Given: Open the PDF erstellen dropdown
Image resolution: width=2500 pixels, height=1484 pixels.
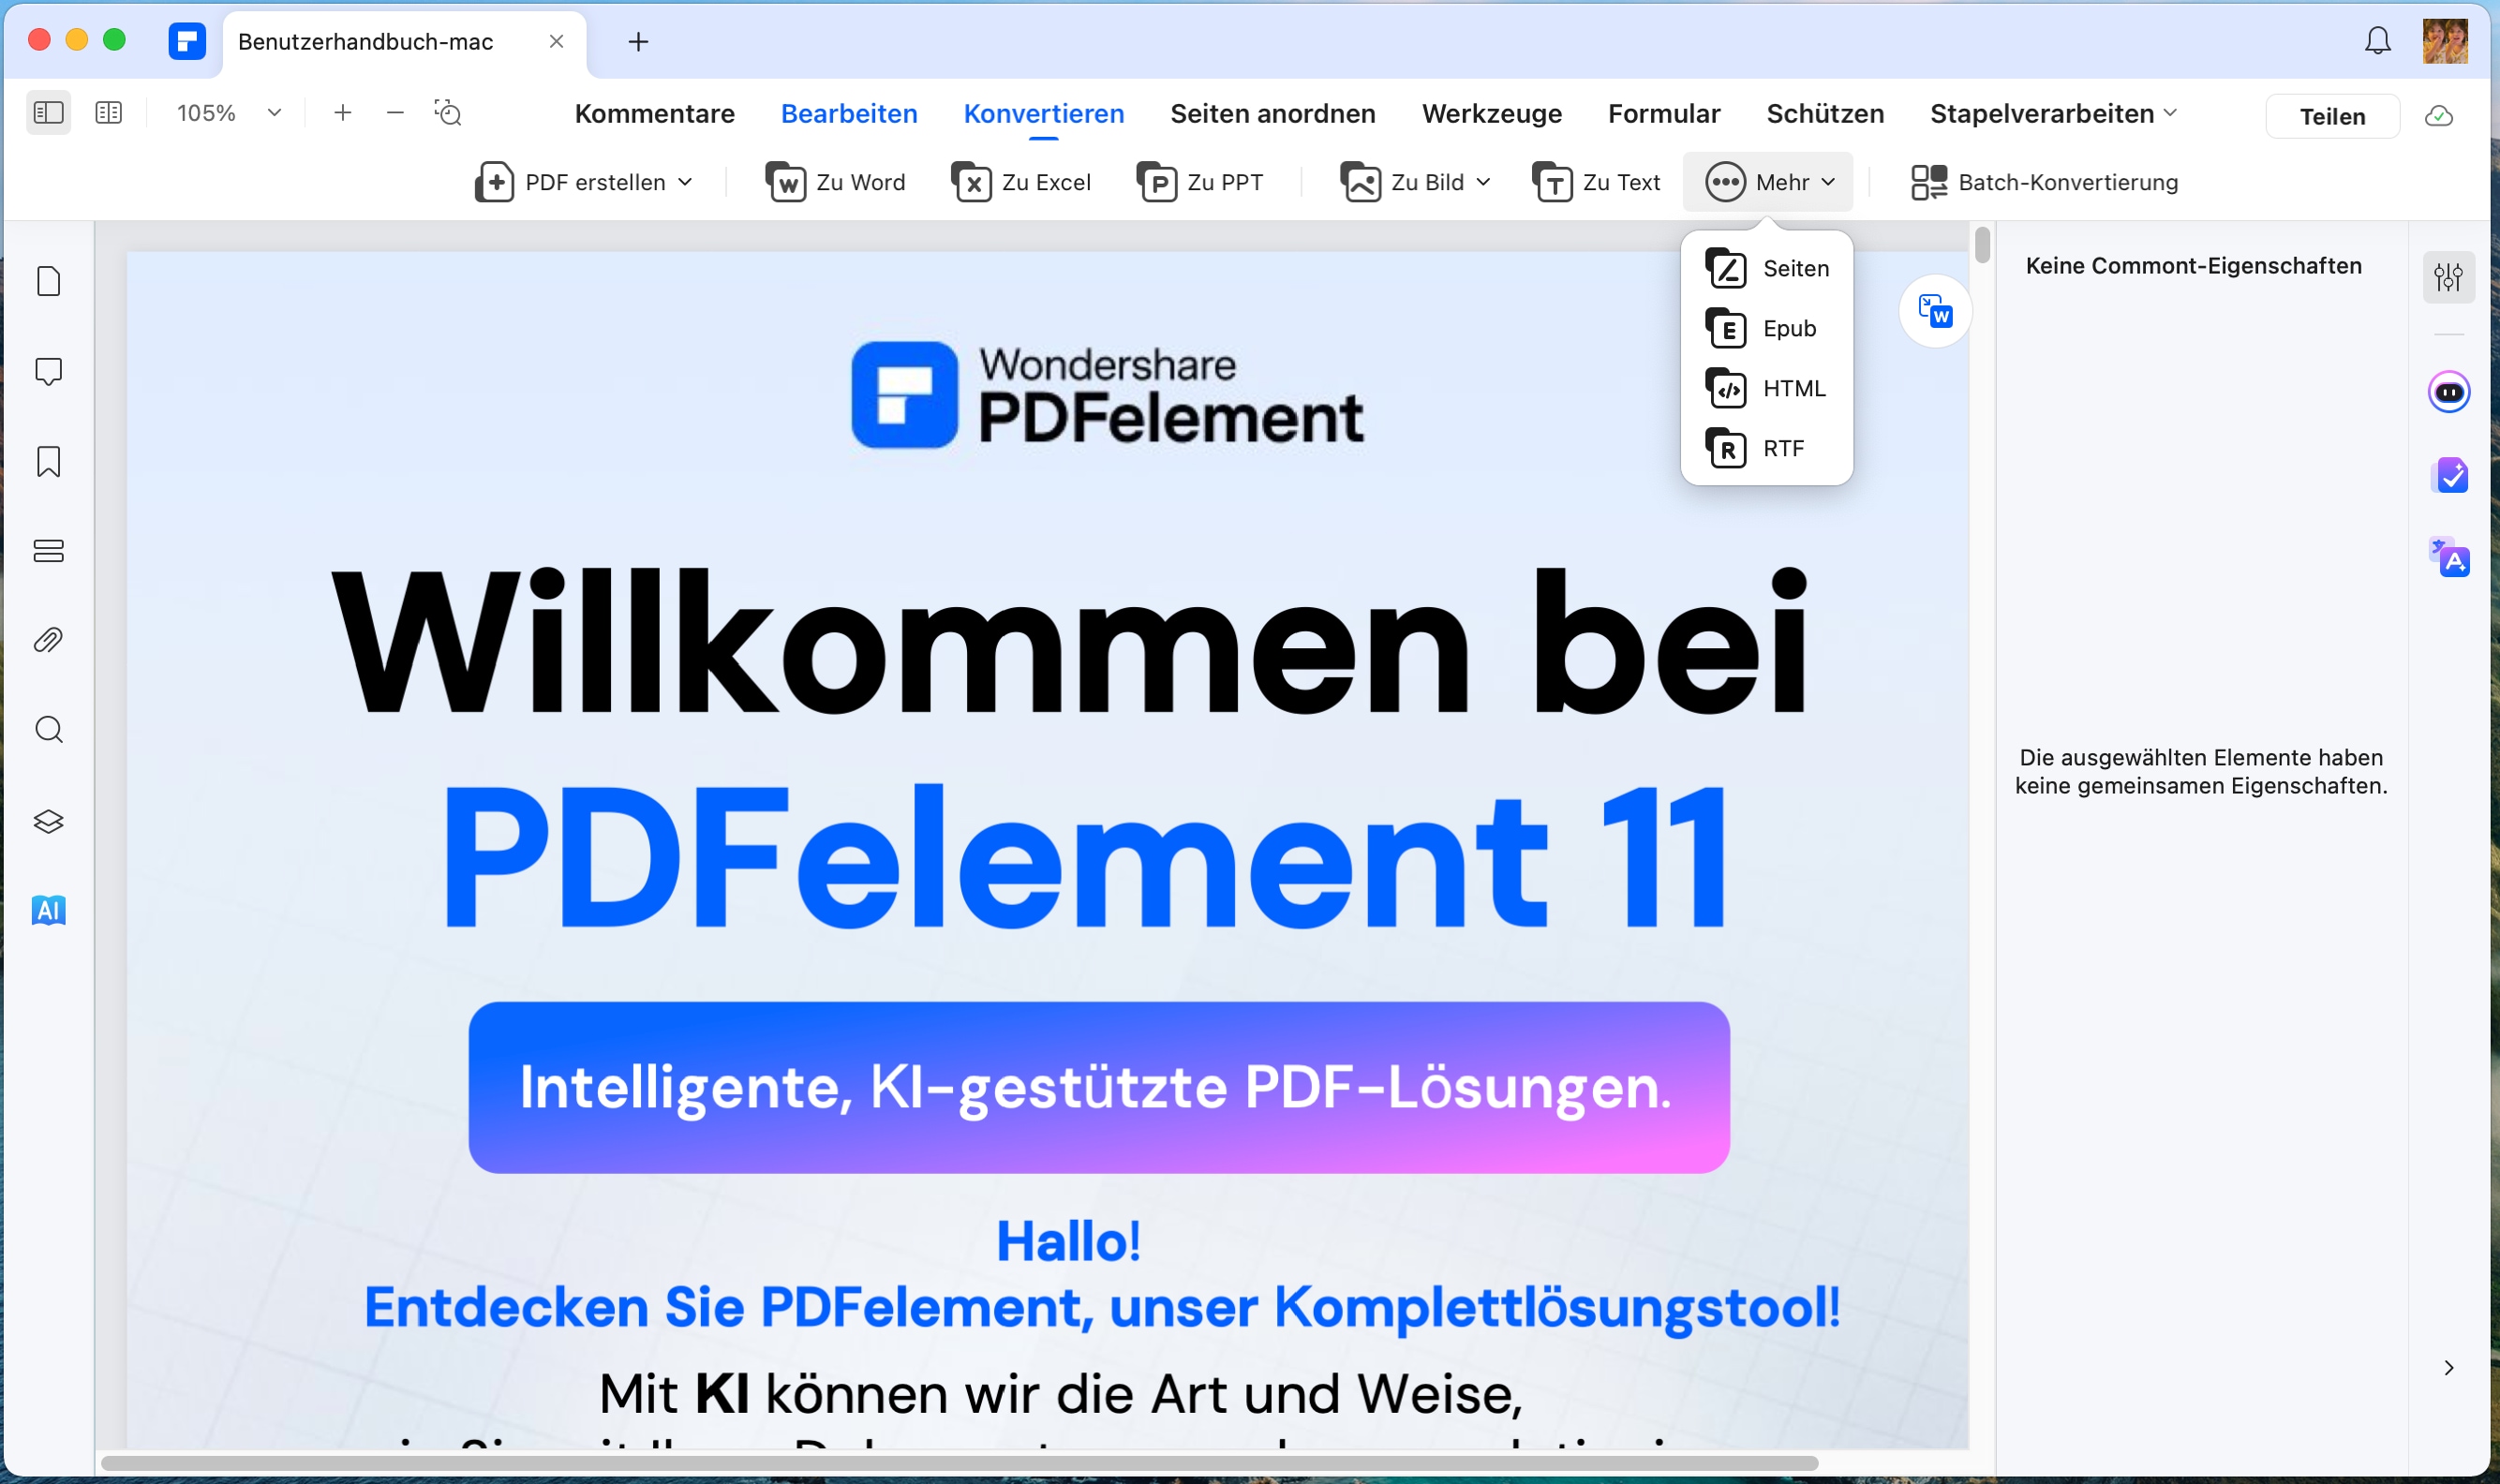Looking at the screenshot, I should pos(583,182).
